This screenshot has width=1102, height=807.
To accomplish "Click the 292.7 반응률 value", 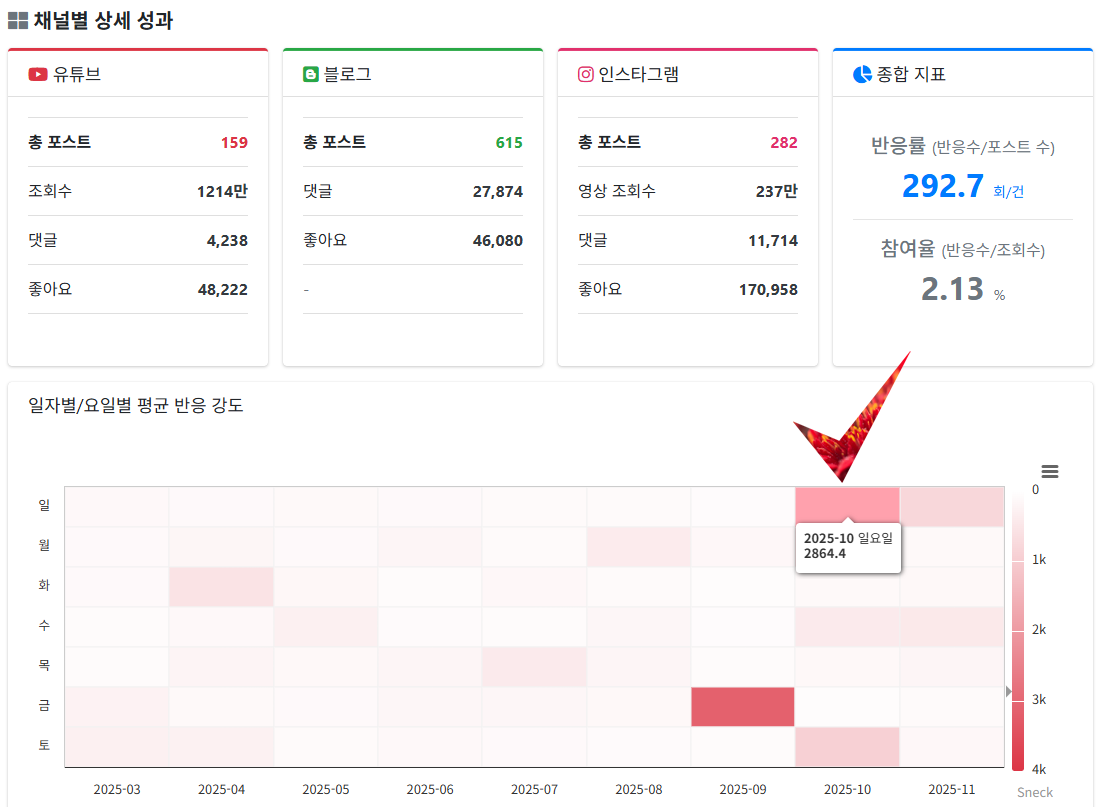I will (943, 186).
